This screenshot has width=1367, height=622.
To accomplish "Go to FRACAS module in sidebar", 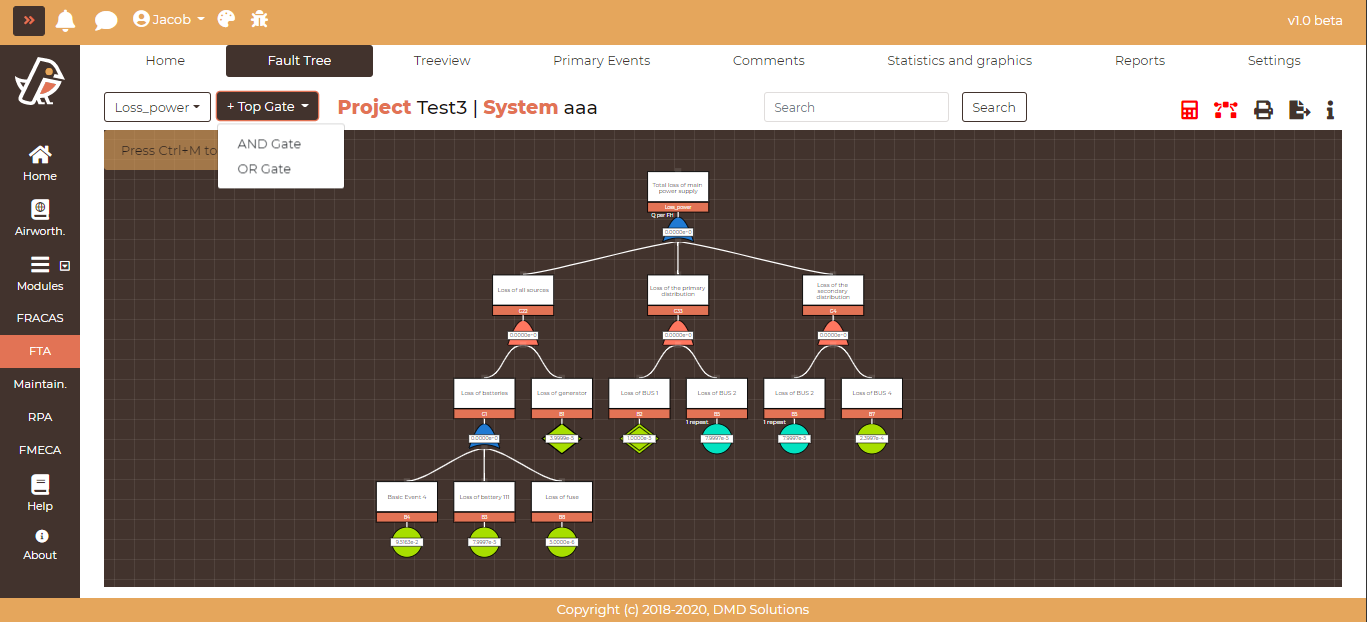I will click(40, 318).
